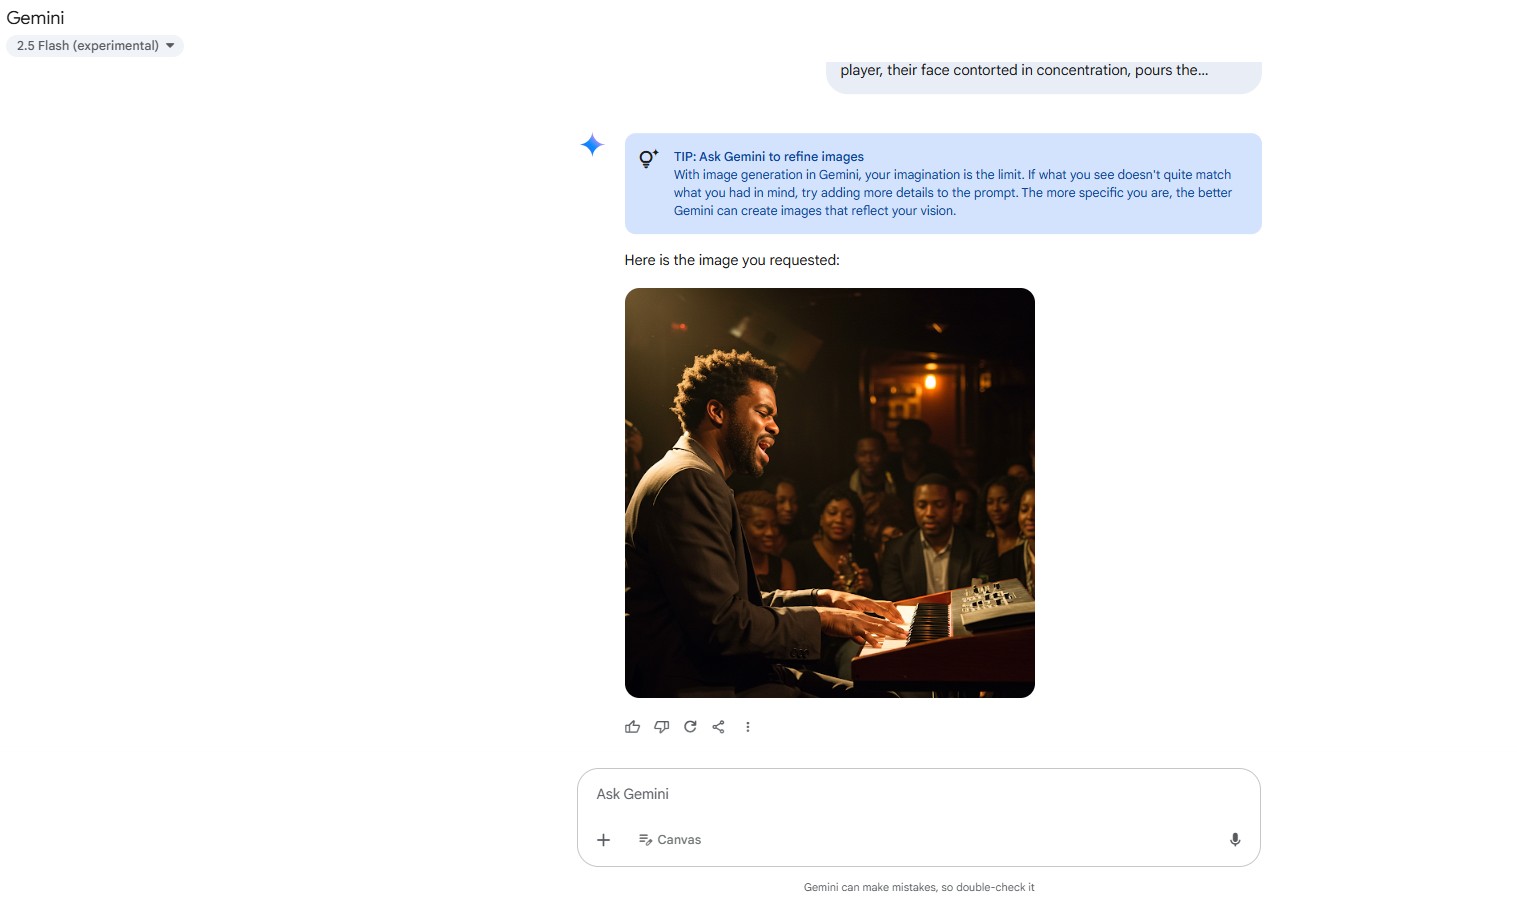Image resolution: width=1517 pixels, height=898 pixels.
Task: Click the plus icon to add files
Action: click(603, 840)
